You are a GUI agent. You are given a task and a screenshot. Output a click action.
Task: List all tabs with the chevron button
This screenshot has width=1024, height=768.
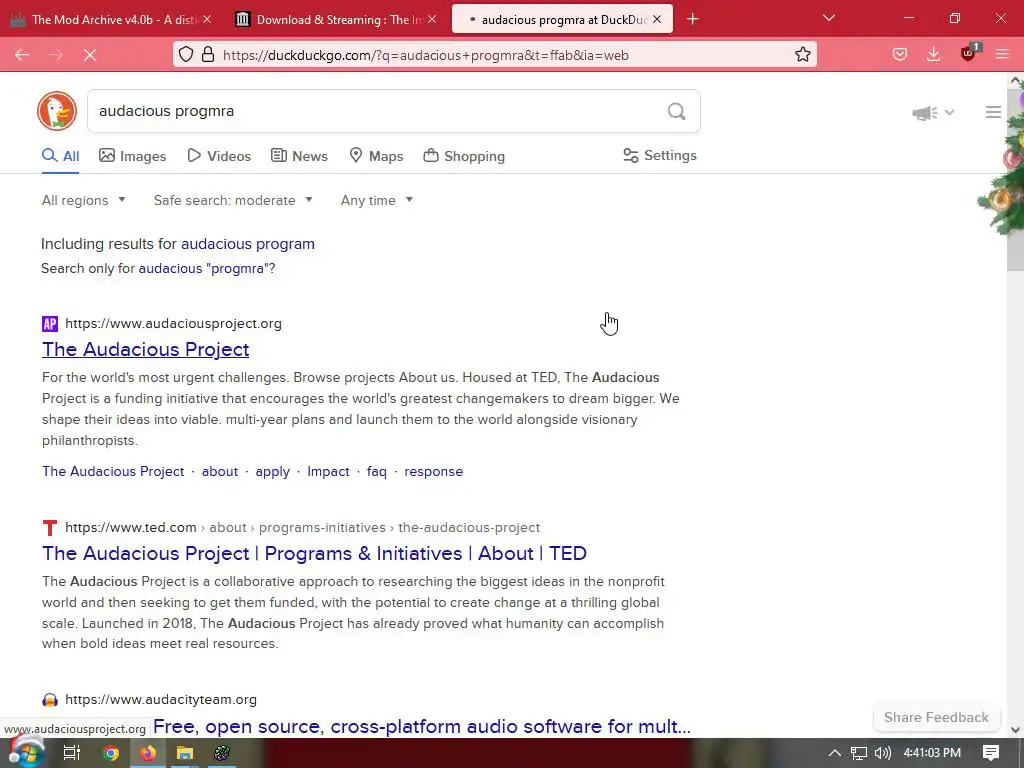[x=829, y=18]
